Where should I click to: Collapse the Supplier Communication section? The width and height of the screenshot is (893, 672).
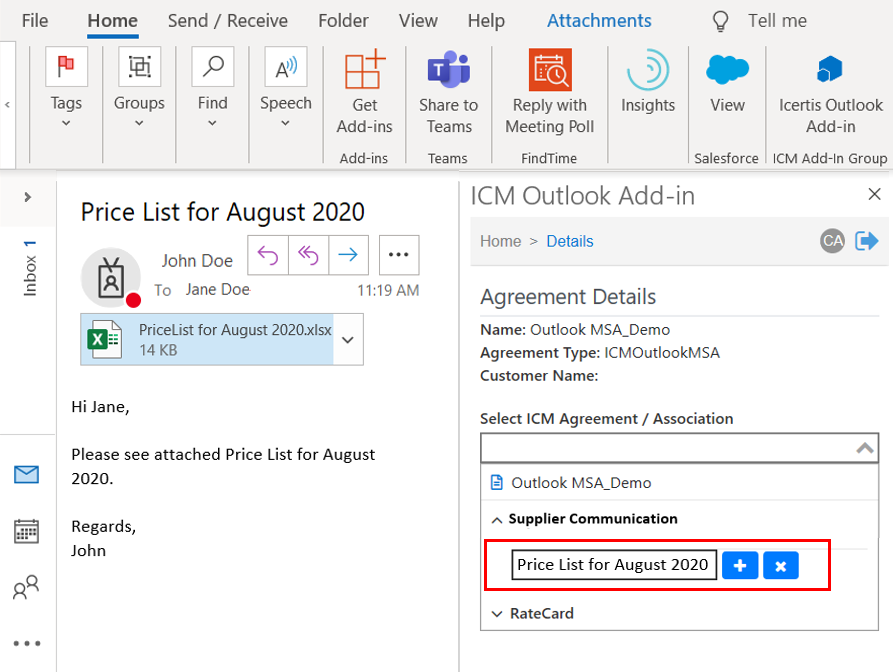(497, 519)
